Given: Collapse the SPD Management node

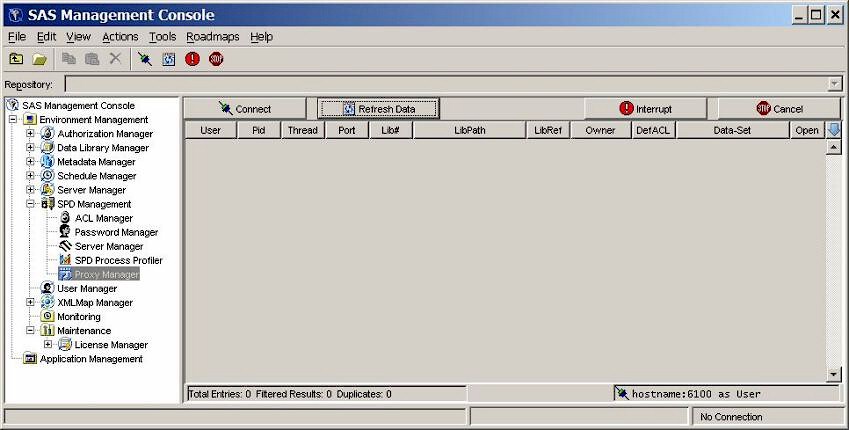Looking at the screenshot, I should [30, 204].
